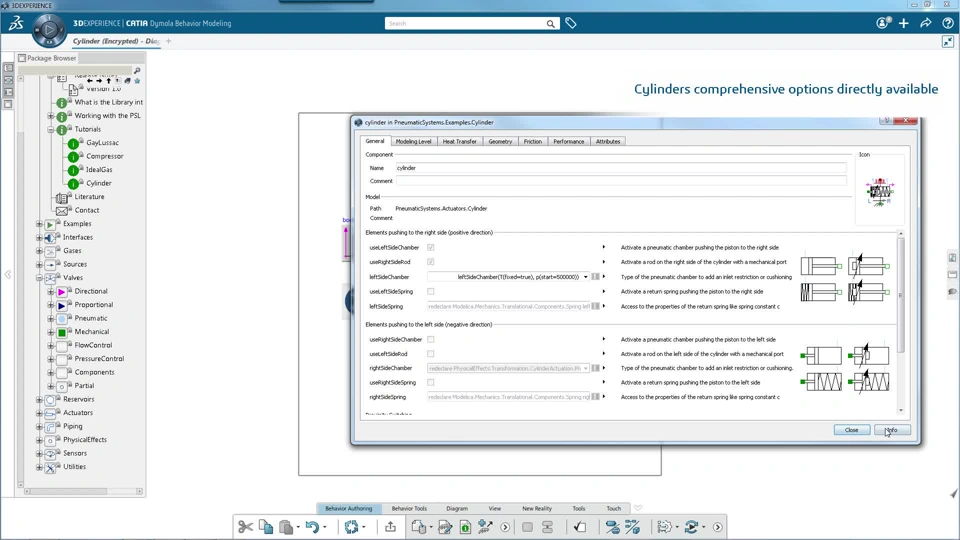Click the 3DEXPERIENCE compass icon
Screen dimensions: 960x540
coord(48,29)
